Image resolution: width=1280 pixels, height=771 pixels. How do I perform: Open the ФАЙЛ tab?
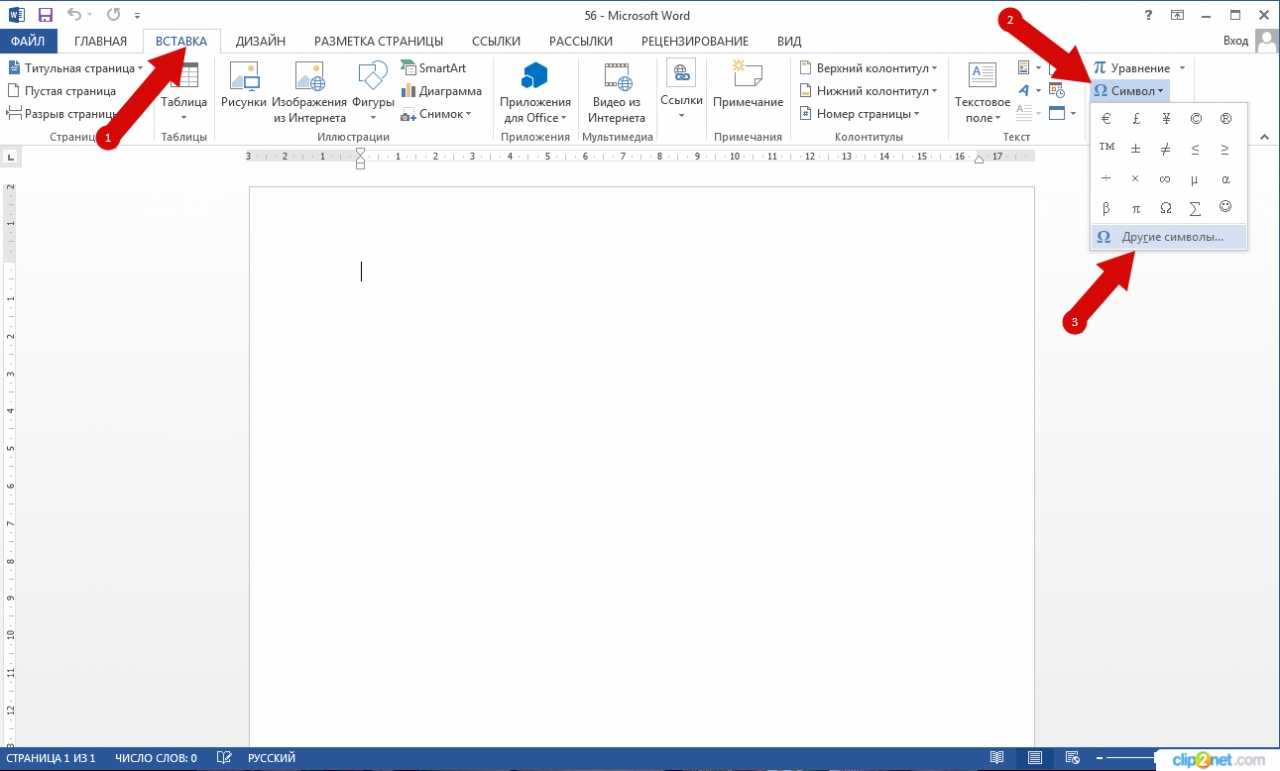28,41
